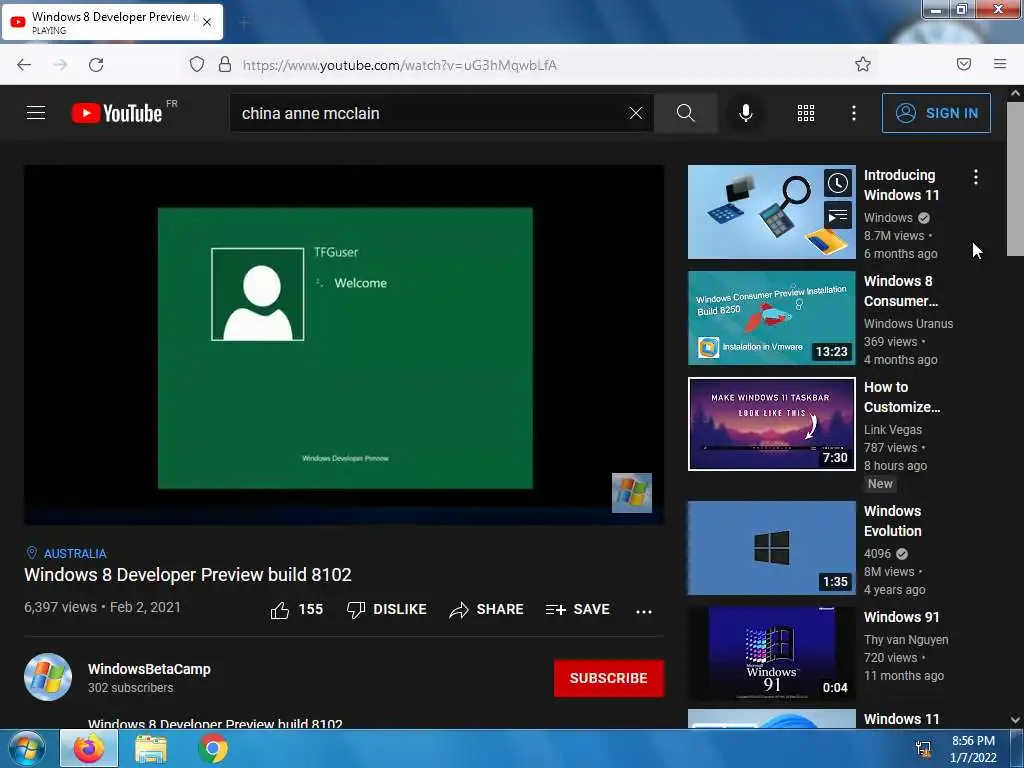Like the video with thumbs up
This screenshot has height=768, width=1024.
pos(280,610)
